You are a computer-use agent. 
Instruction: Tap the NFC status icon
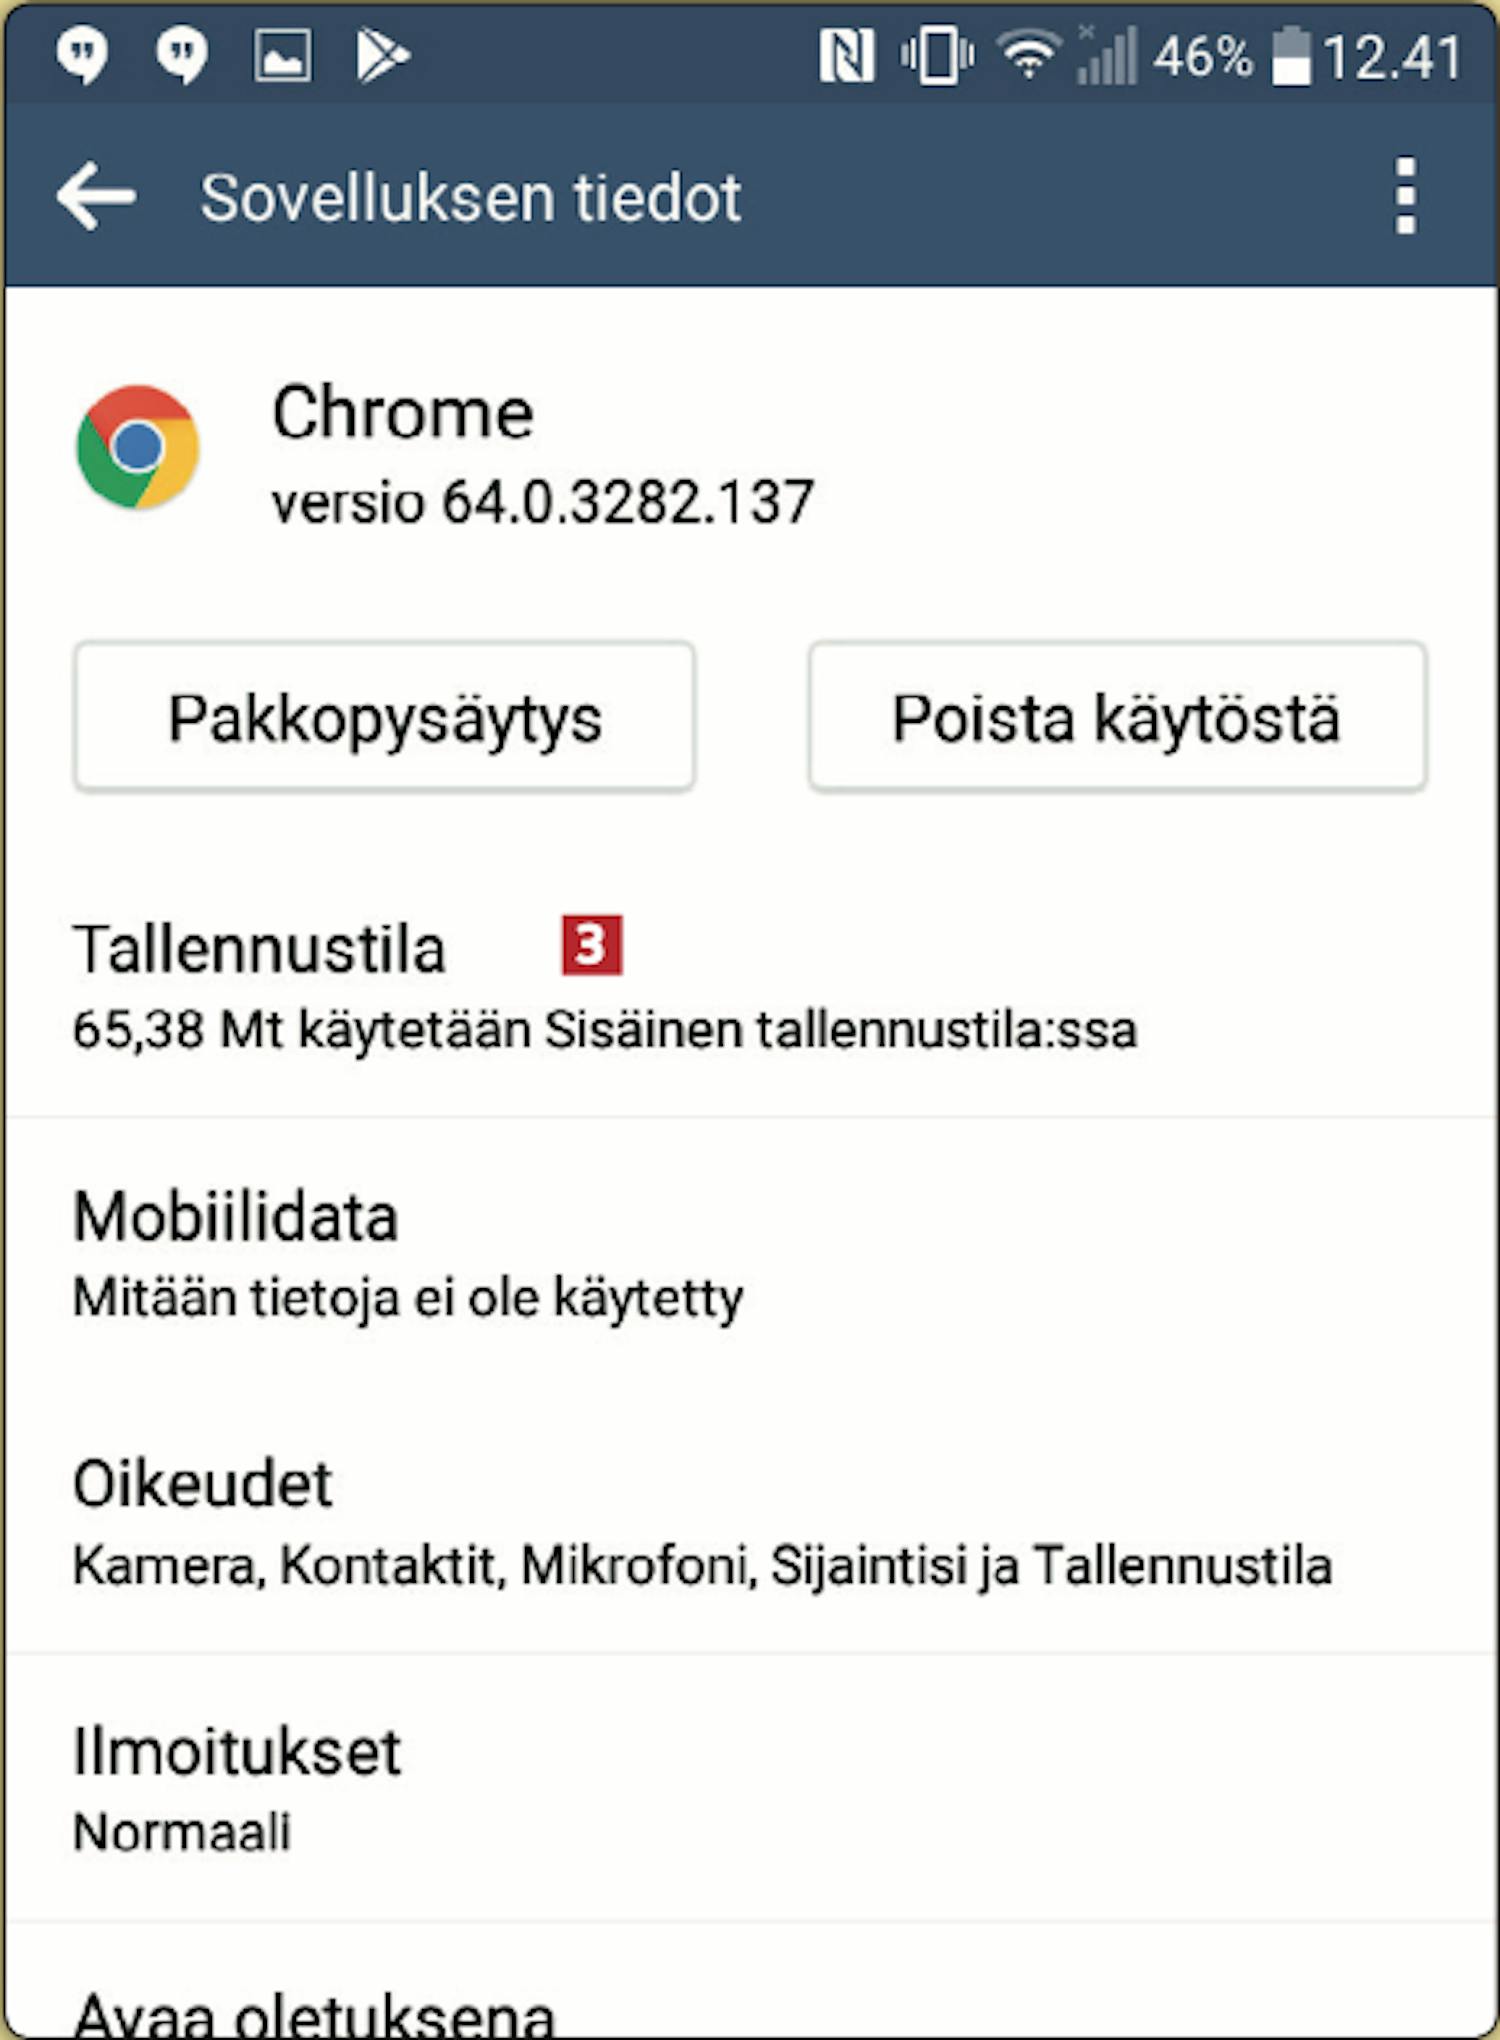coord(846,55)
